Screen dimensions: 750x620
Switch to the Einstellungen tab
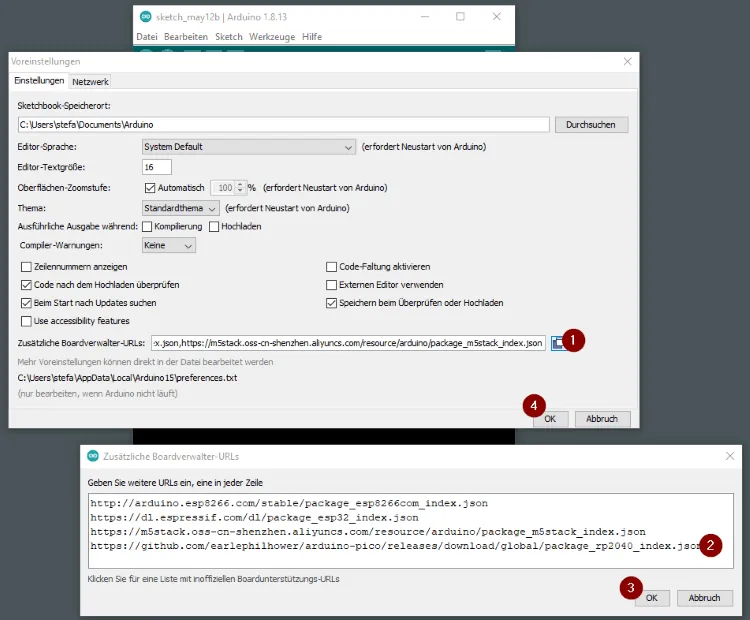click(x=39, y=81)
